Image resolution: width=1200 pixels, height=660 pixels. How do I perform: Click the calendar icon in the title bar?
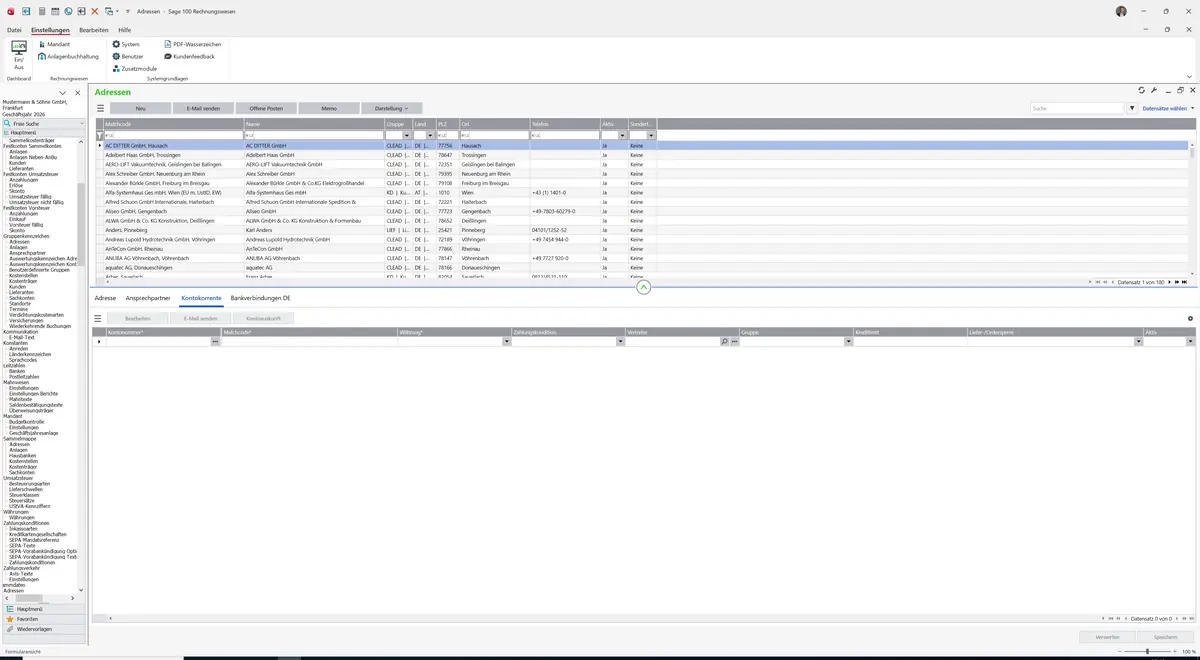point(54,10)
